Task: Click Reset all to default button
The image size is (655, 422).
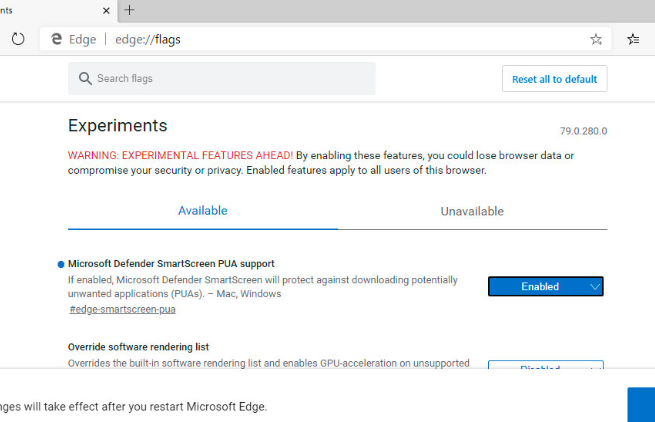Action: [x=554, y=79]
